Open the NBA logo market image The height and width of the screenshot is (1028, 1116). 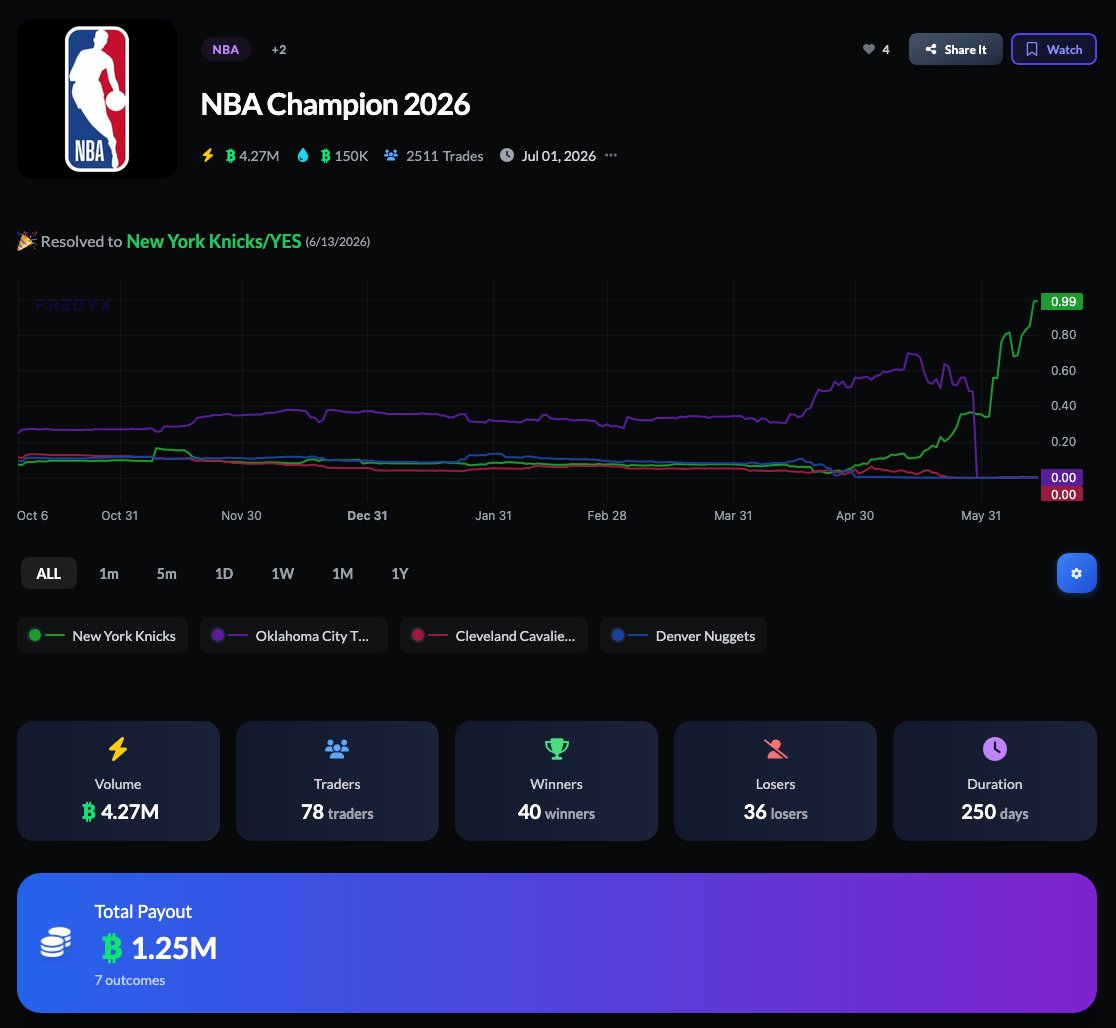click(x=97, y=99)
